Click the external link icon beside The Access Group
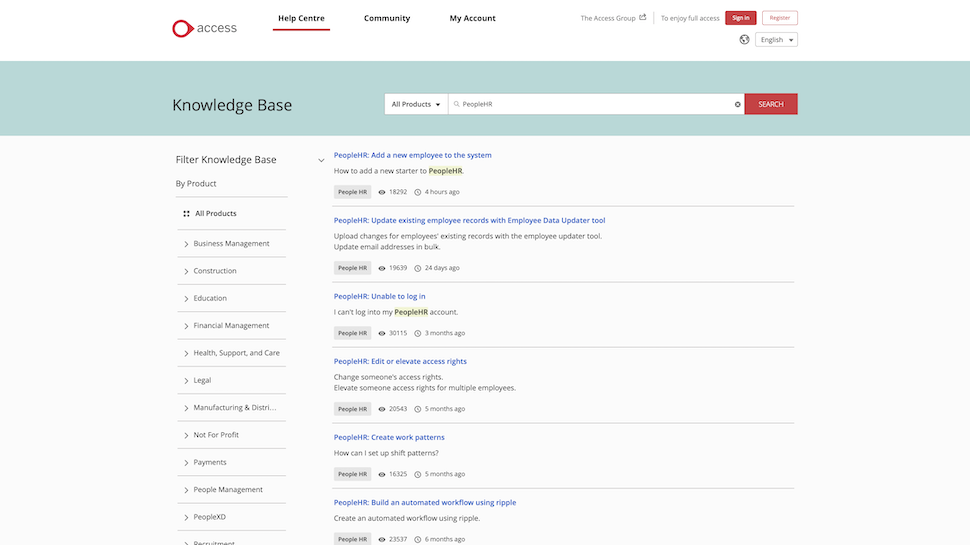This screenshot has height=545, width=970. tap(643, 17)
